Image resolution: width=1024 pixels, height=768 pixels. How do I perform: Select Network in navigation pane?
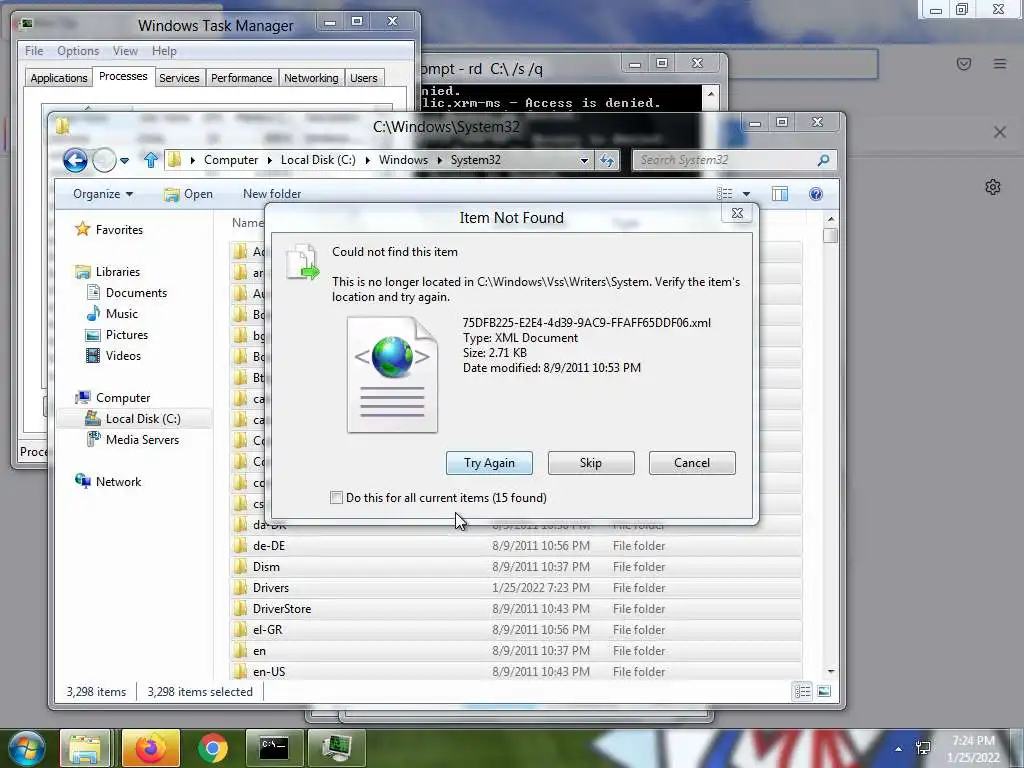[118, 481]
